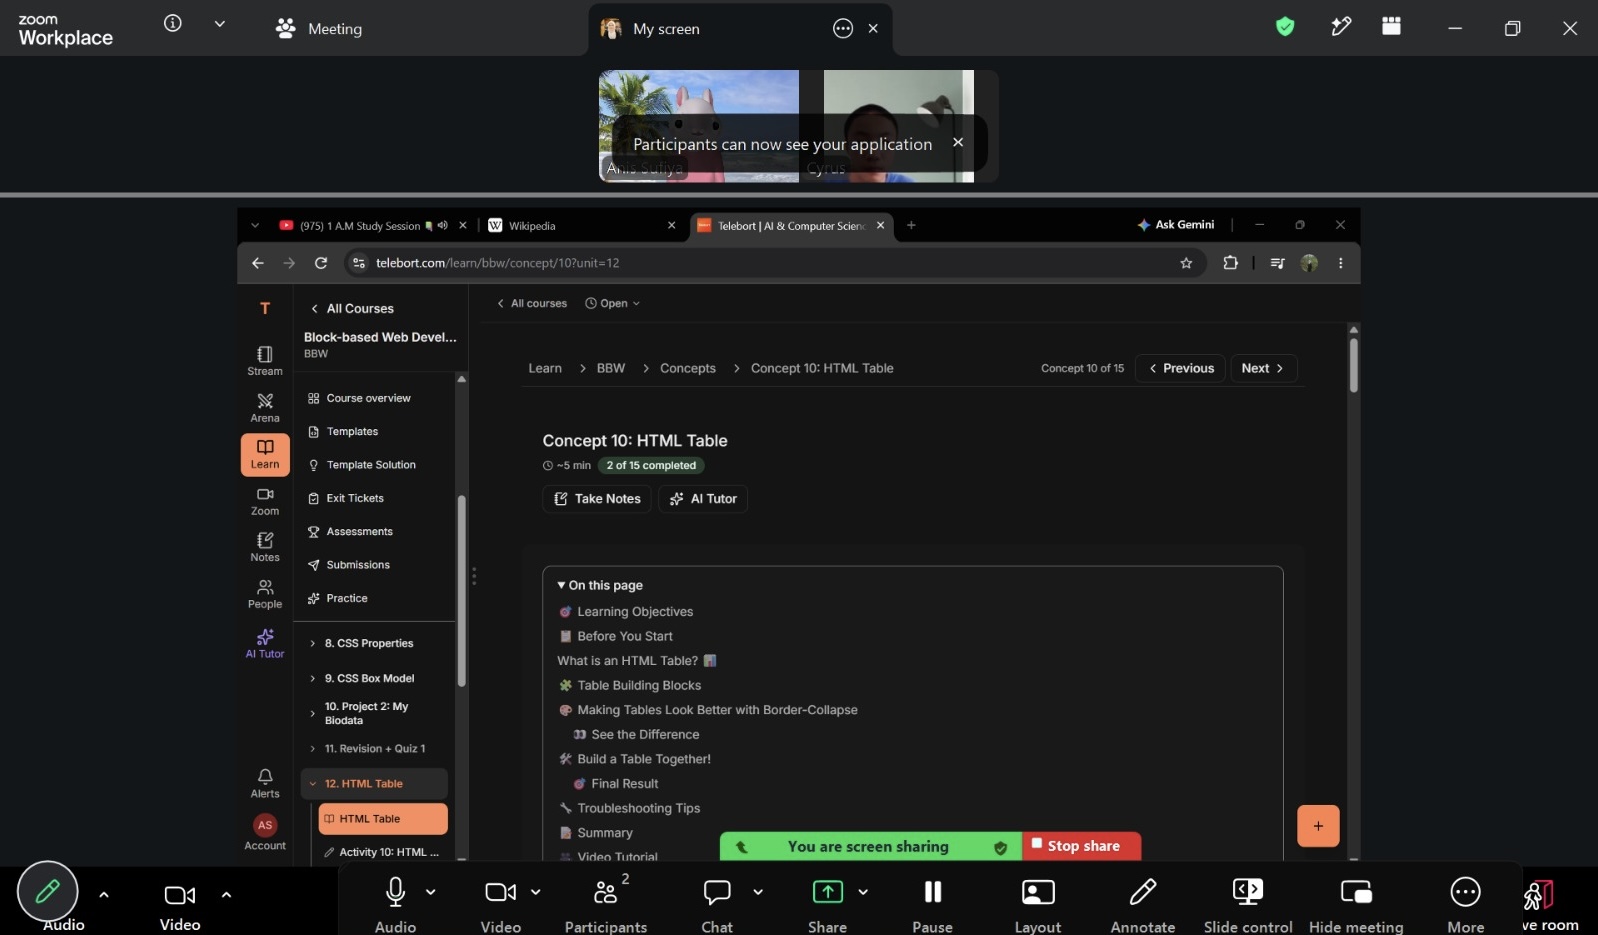
Task: Go to the Next concept
Action: [x=1263, y=368]
